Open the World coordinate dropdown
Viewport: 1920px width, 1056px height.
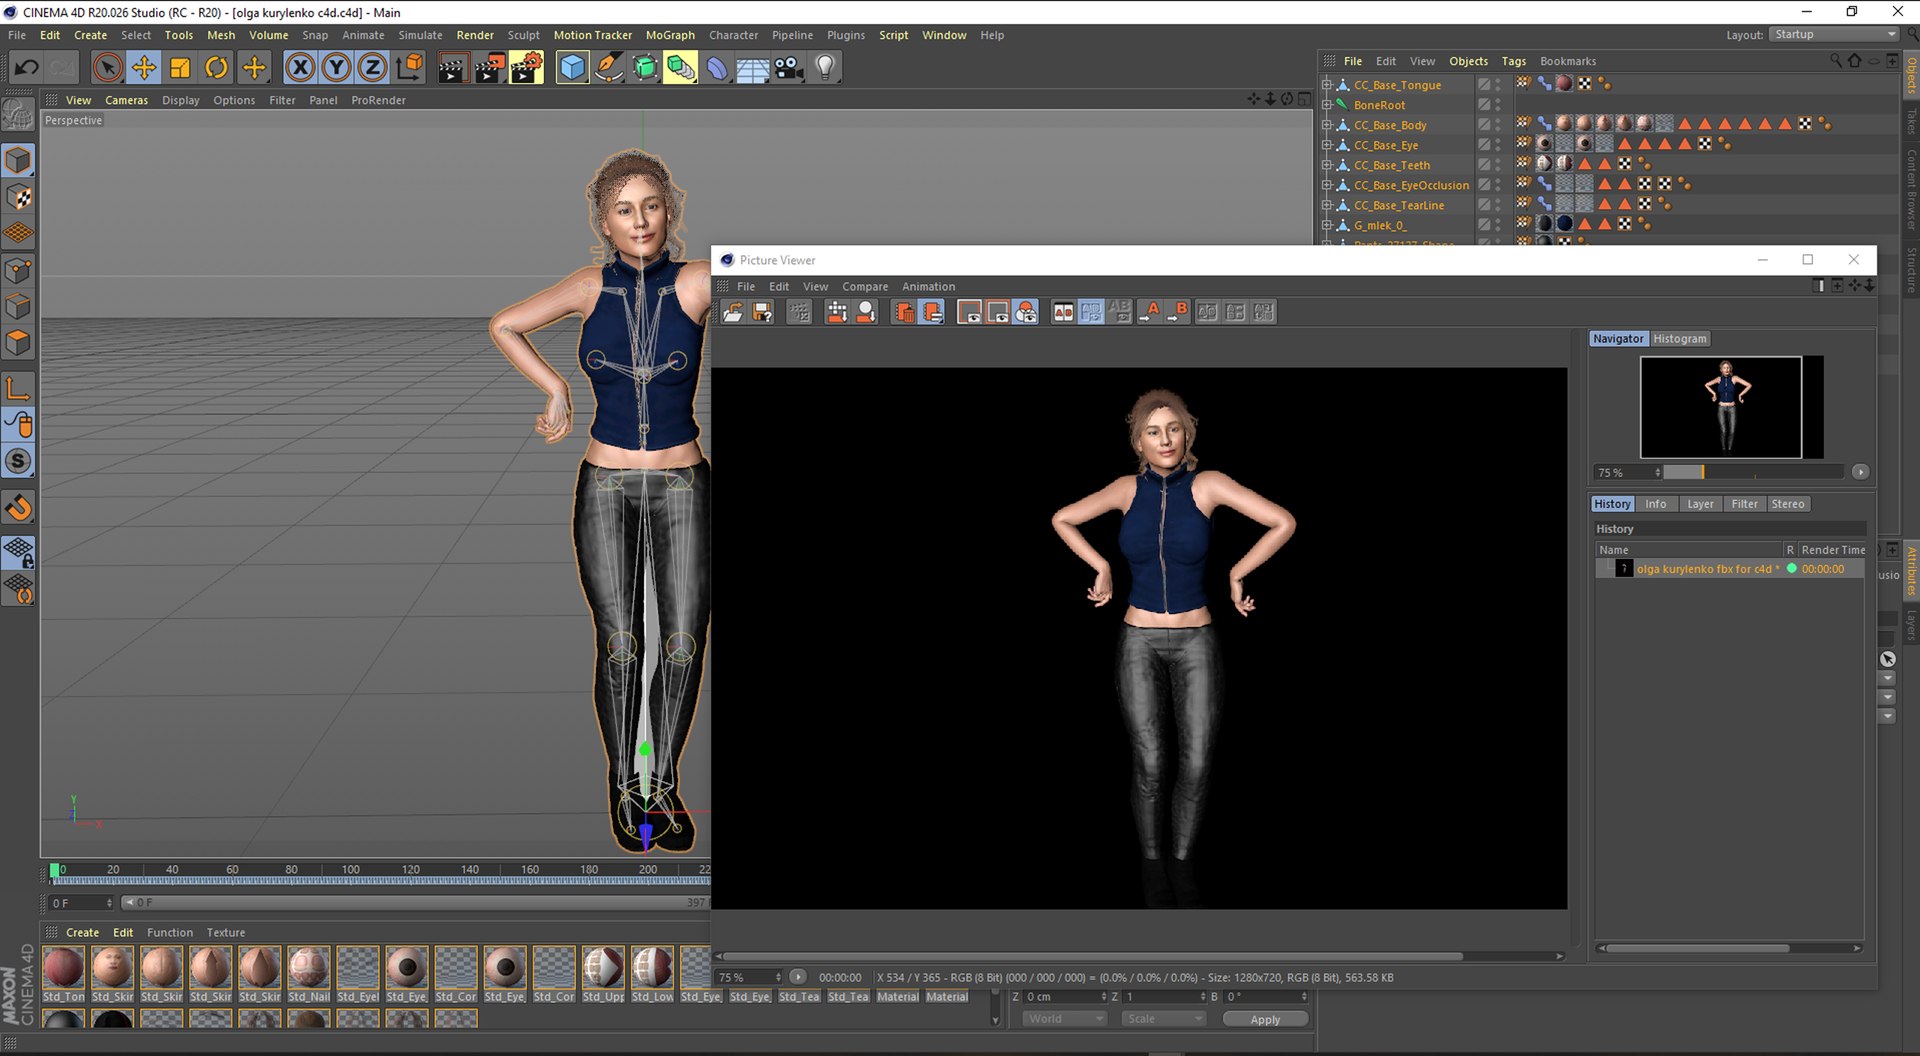click(1064, 1019)
